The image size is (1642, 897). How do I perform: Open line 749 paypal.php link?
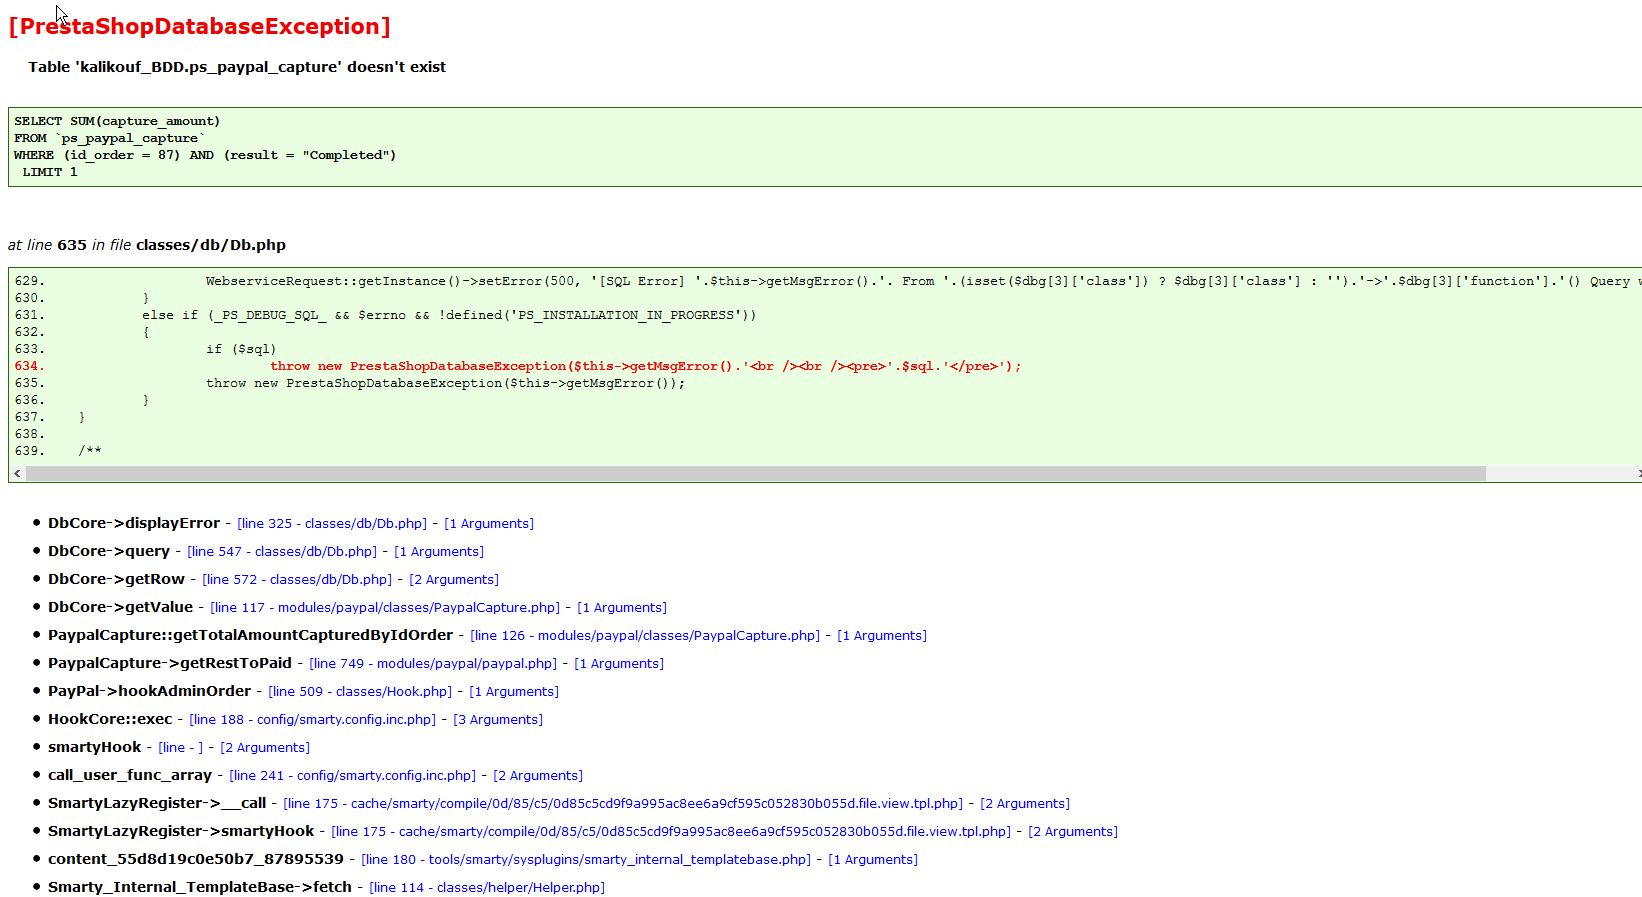coord(433,663)
